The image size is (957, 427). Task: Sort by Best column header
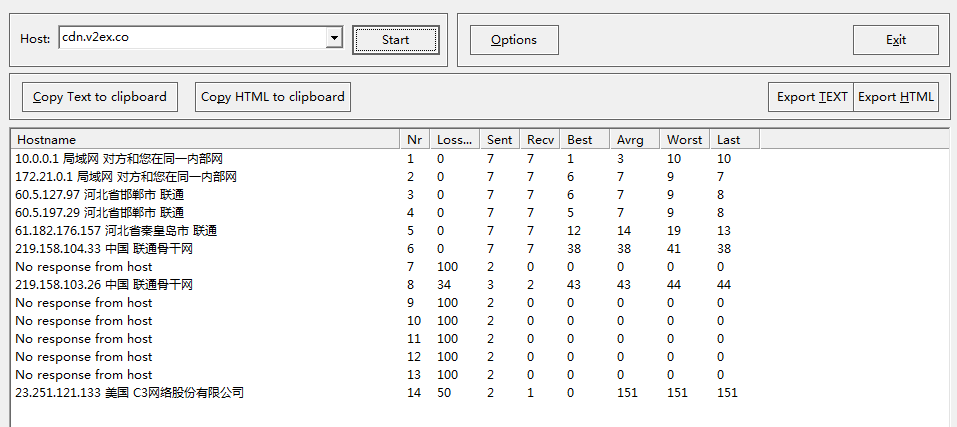[584, 139]
